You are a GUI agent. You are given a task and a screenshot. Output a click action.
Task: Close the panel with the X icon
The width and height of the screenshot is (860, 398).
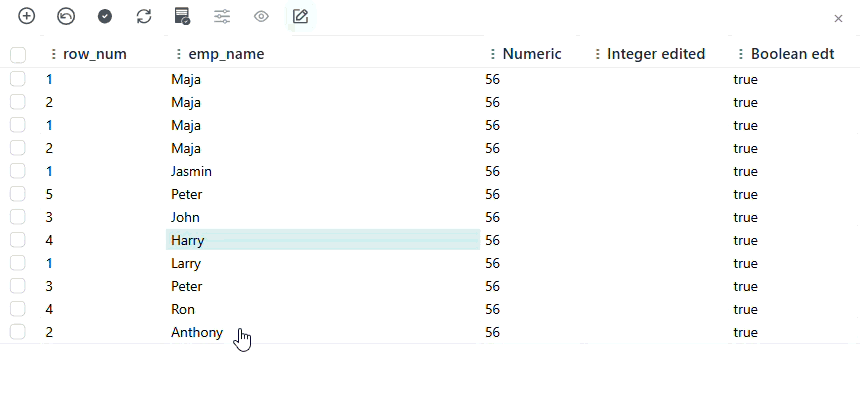point(838,19)
